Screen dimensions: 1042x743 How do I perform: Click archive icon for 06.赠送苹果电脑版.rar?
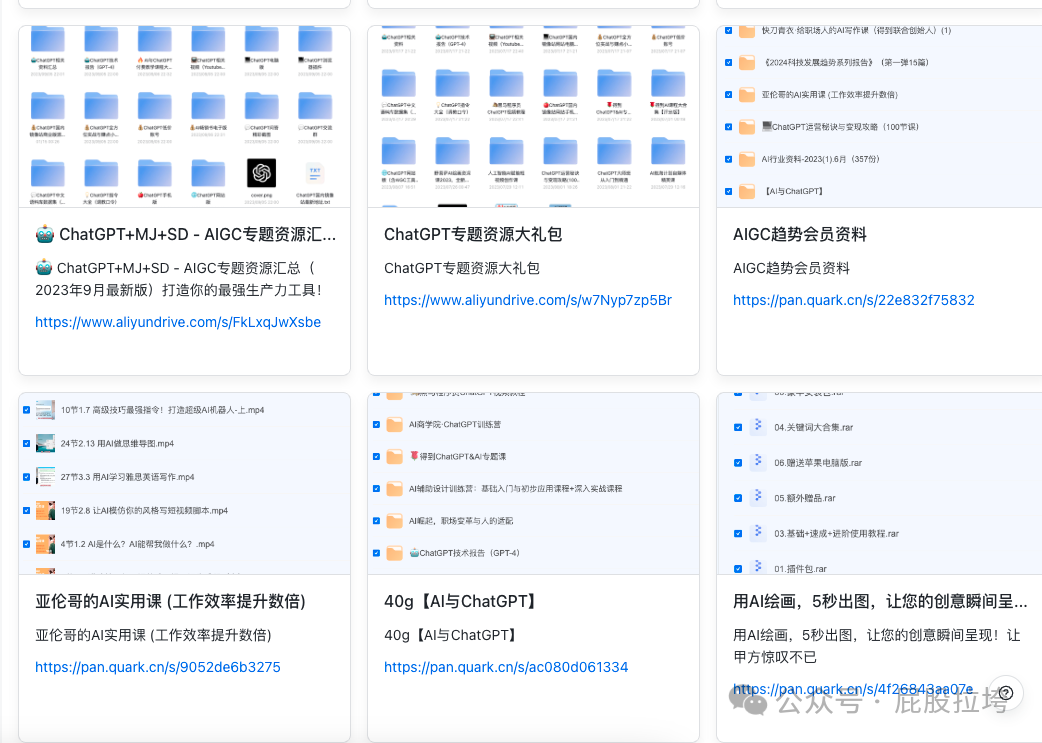click(758, 462)
